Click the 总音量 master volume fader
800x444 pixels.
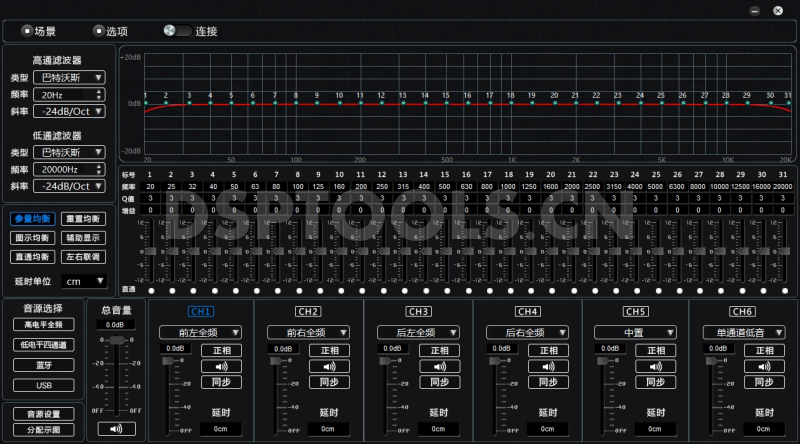pos(117,340)
